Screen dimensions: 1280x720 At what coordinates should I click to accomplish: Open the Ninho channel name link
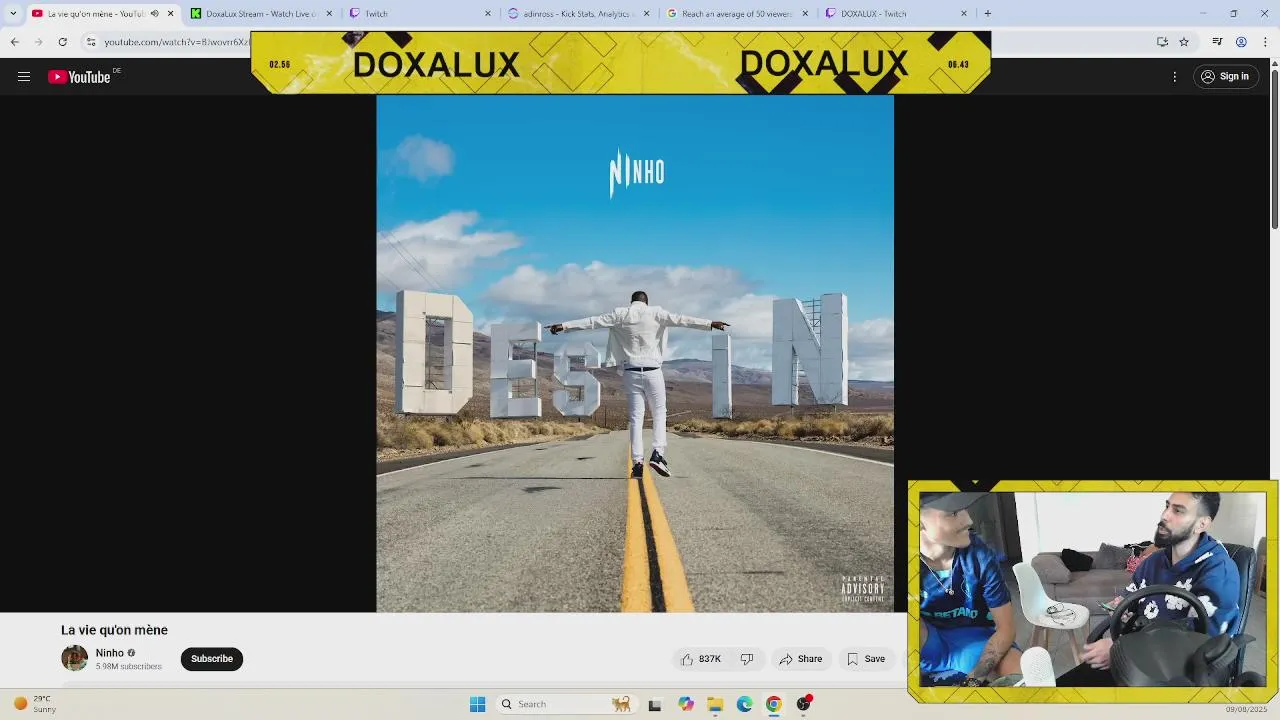[110, 653]
